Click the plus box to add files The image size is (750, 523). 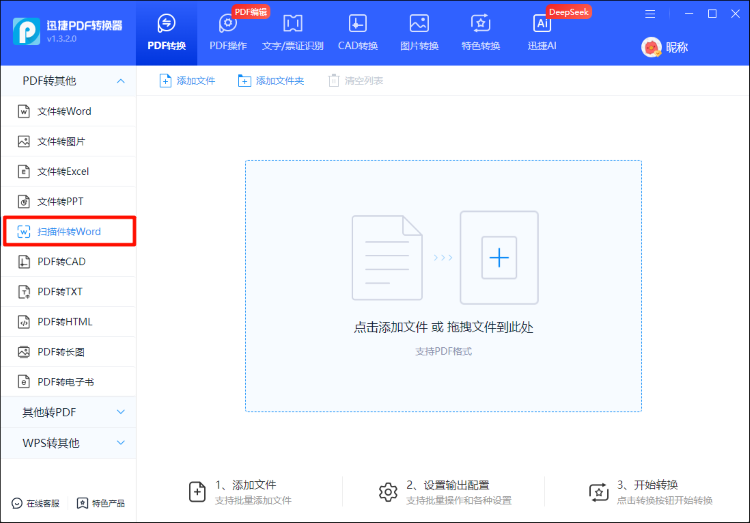(499, 258)
